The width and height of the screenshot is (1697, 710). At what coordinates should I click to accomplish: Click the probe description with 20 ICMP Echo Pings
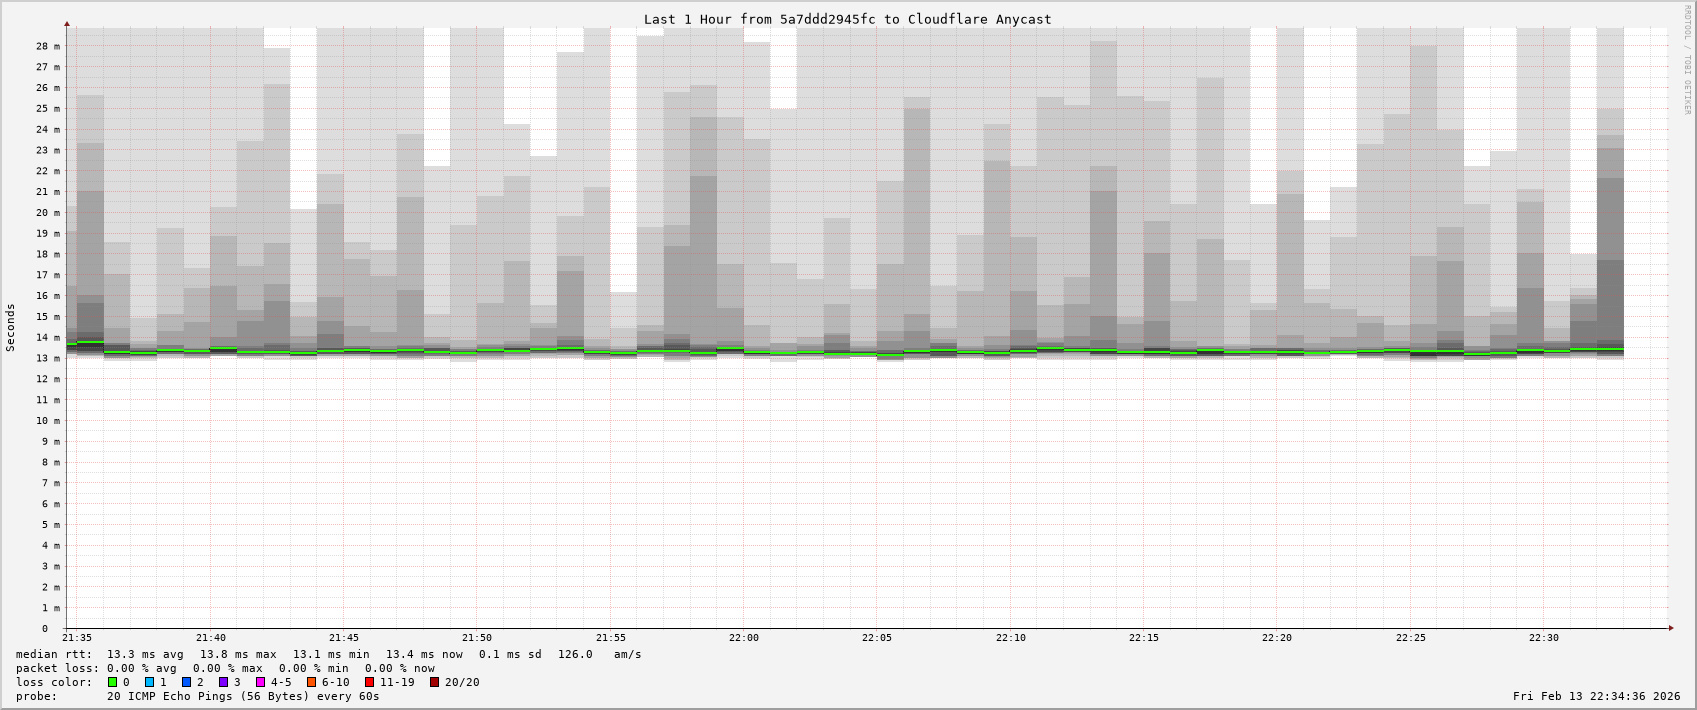tap(243, 696)
